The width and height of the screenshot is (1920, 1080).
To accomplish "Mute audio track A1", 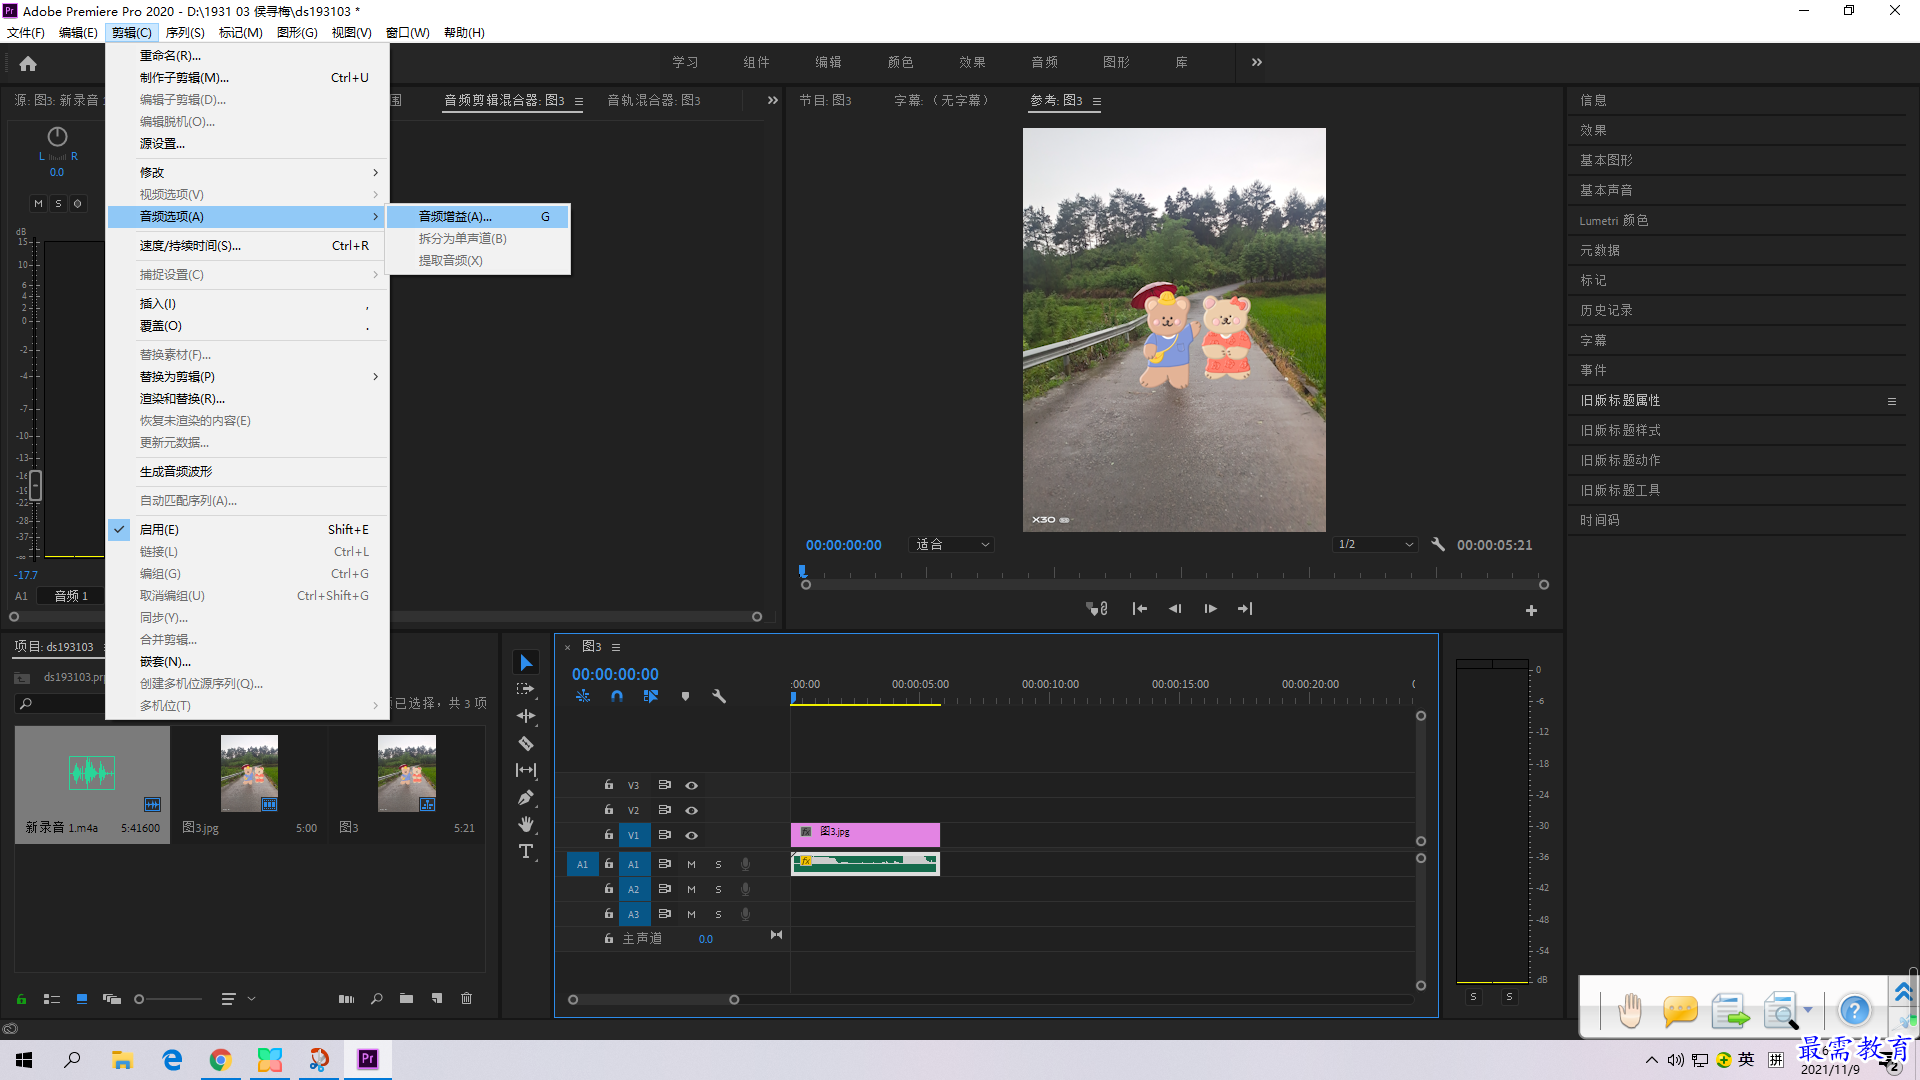I will pyautogui.click(x=691, y=864).
